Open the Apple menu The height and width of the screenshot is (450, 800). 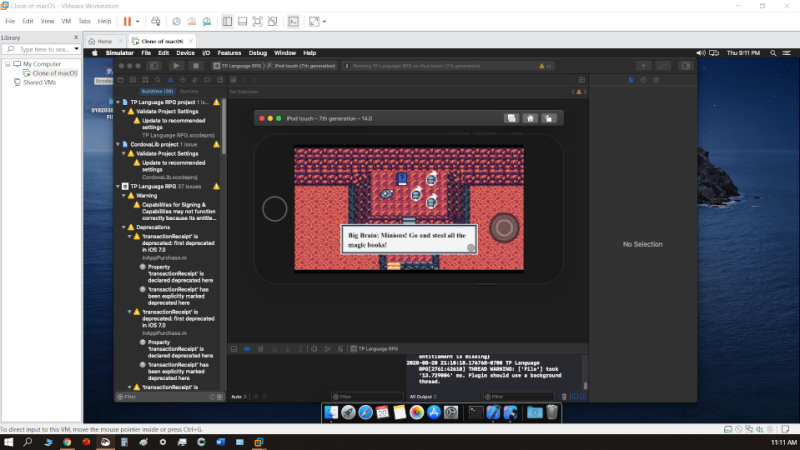point(94,53)
